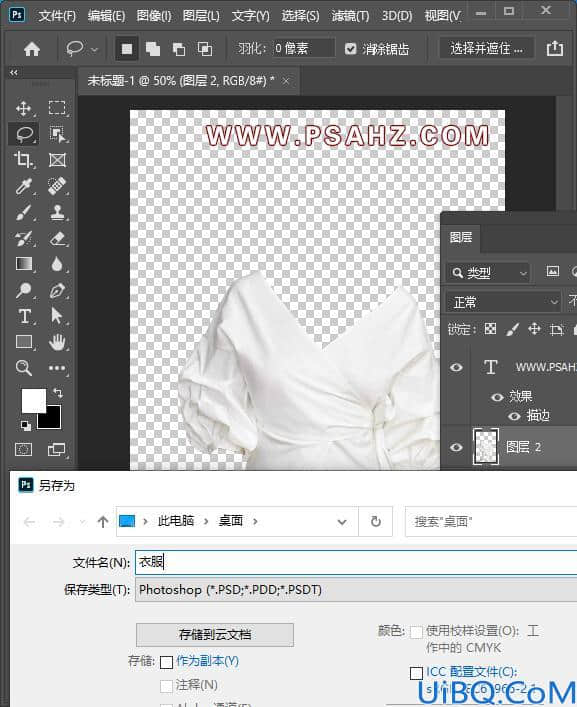Open the 滤镜(T) menu
The width and height of the screenshot is (577, 707).
click(x=350, y=16)
